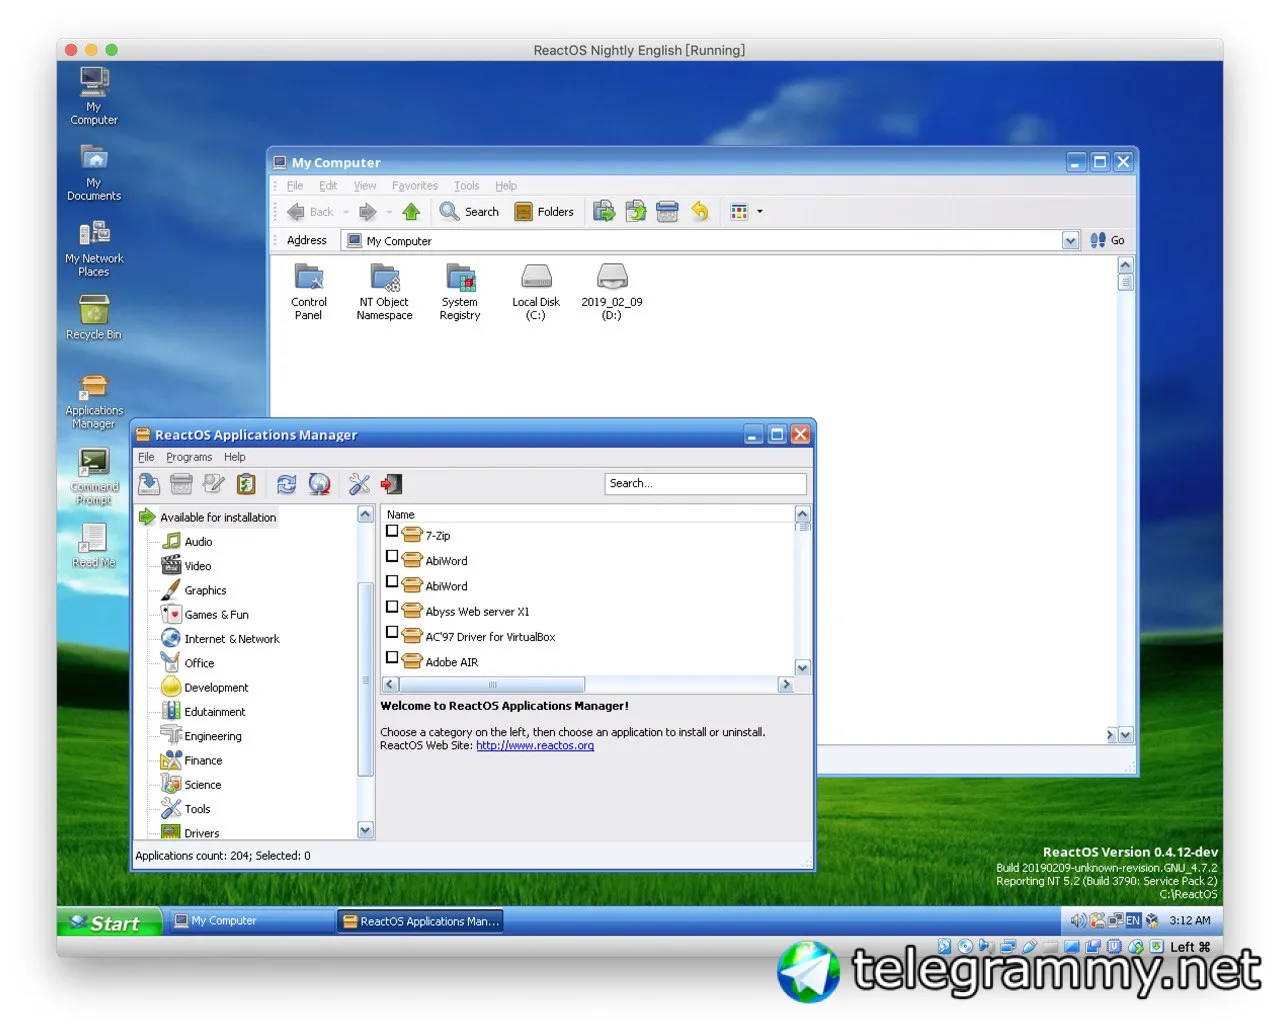Open the Programs menu in Applications Manager
1280x1032 pixels.
pyautogui.click(x=189, y=457)
